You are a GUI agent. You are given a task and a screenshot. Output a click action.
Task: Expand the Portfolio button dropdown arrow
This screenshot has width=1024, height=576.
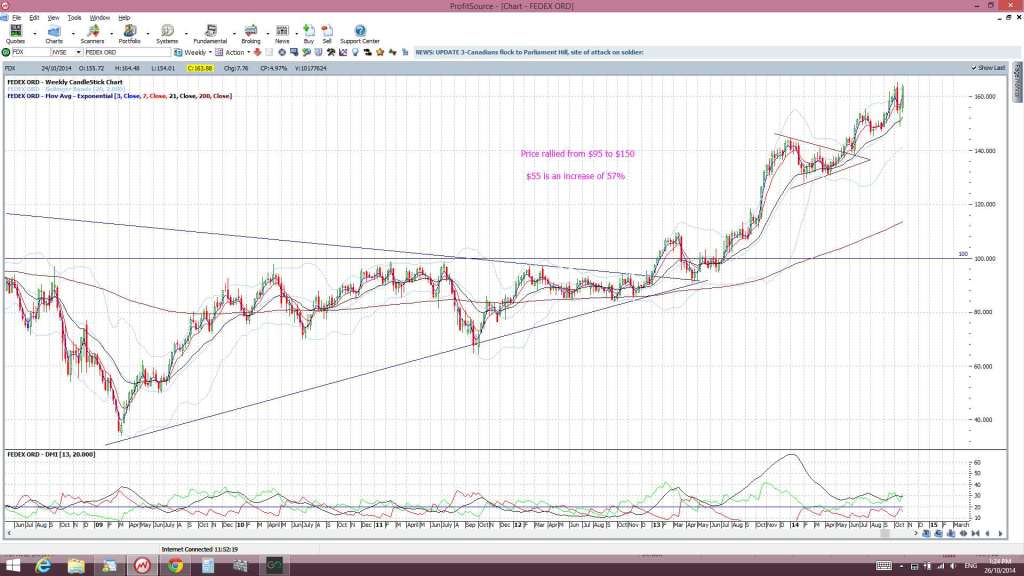click(148, 33)
